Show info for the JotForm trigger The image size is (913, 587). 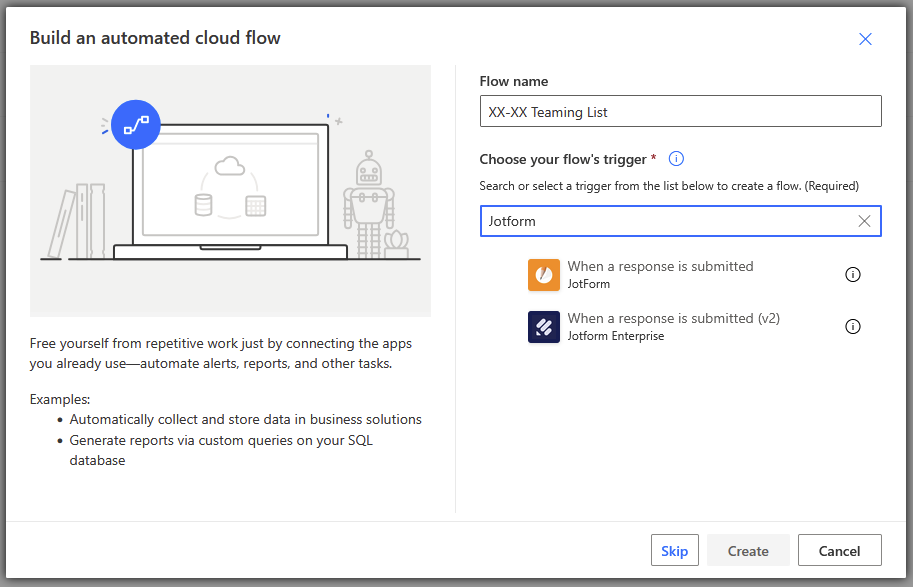852,275
